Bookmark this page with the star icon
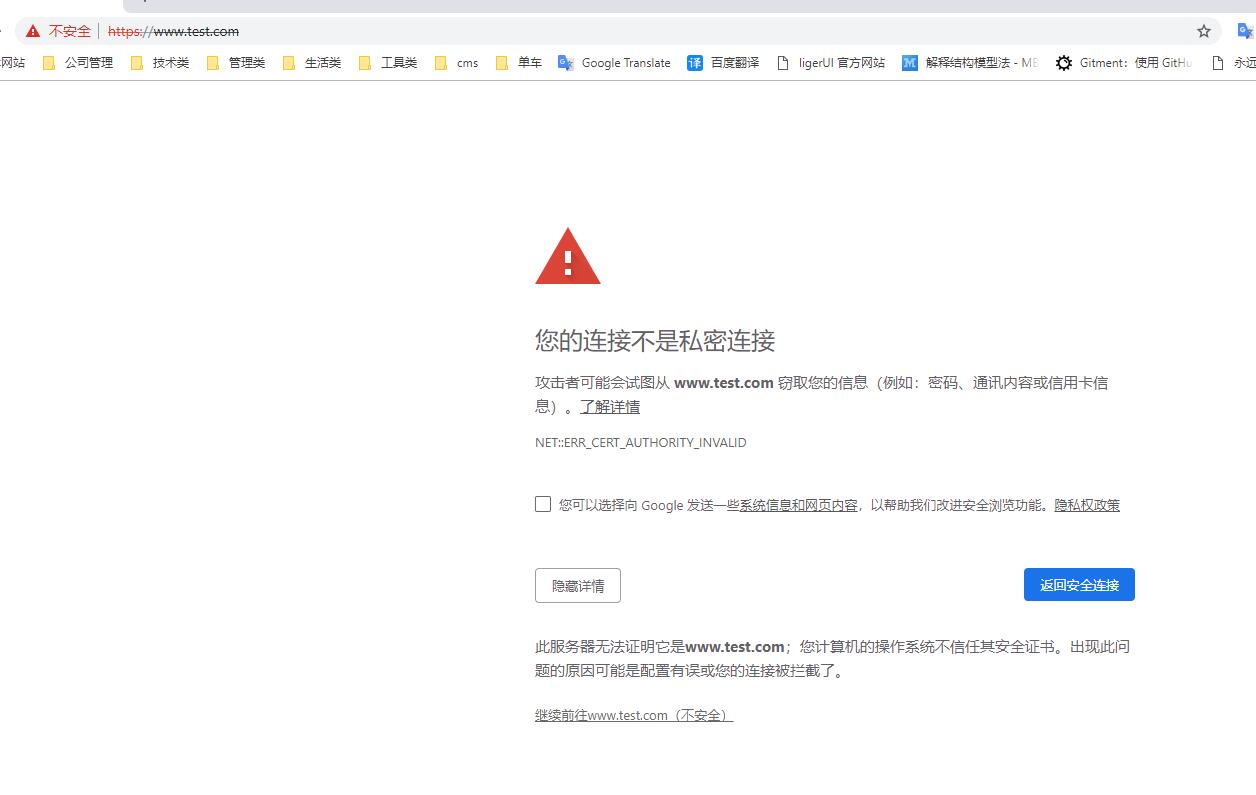This screenshot has width=1256, height=795. pyautogui.click(x=1204, y=31)
